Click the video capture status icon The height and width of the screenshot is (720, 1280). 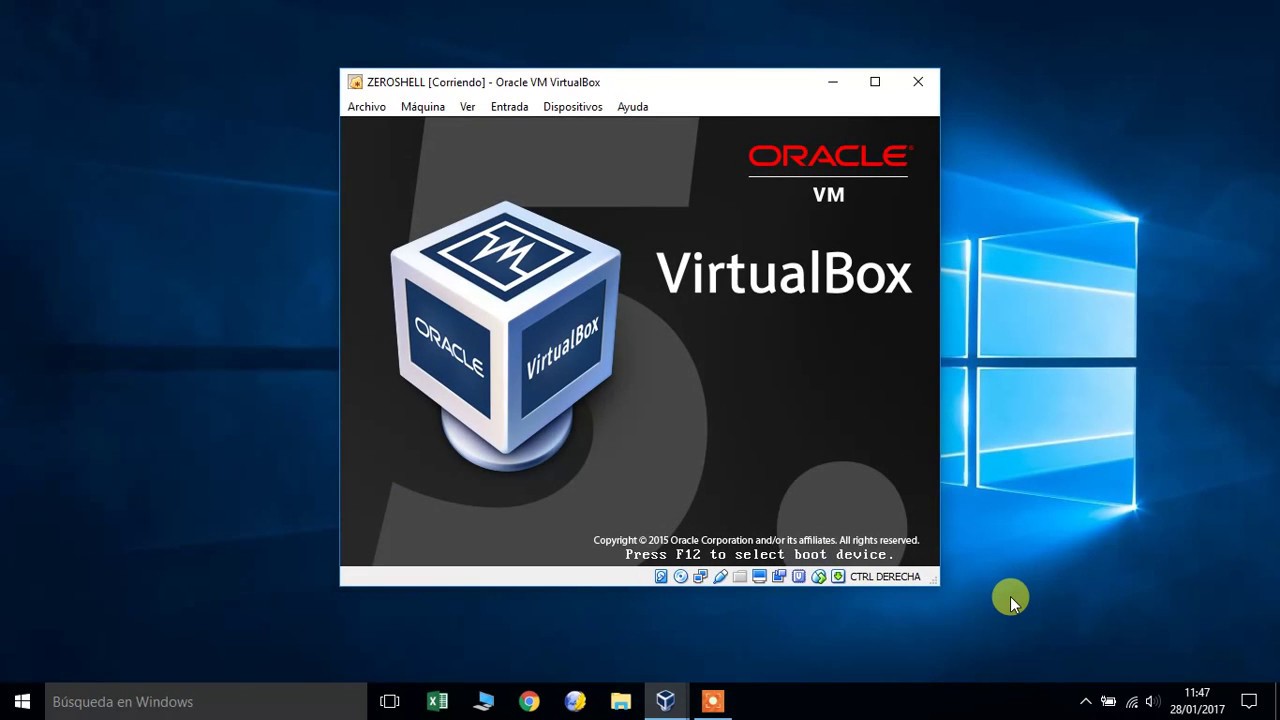779,577
